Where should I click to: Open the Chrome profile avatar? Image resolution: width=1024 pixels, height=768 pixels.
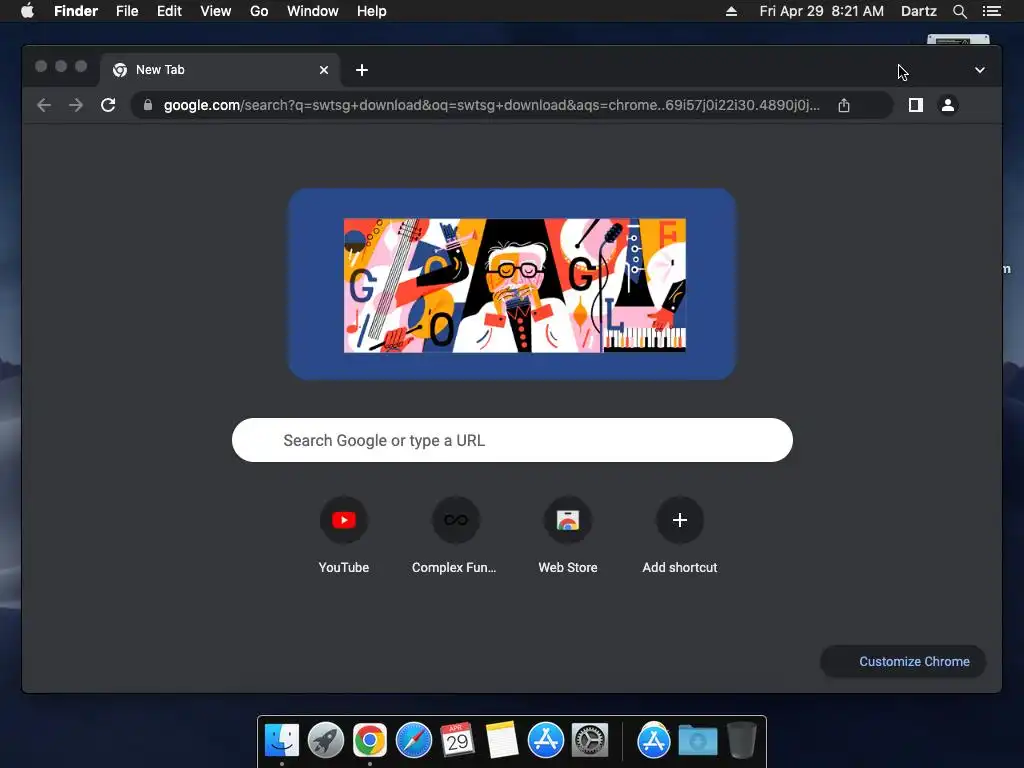(948, 105)
